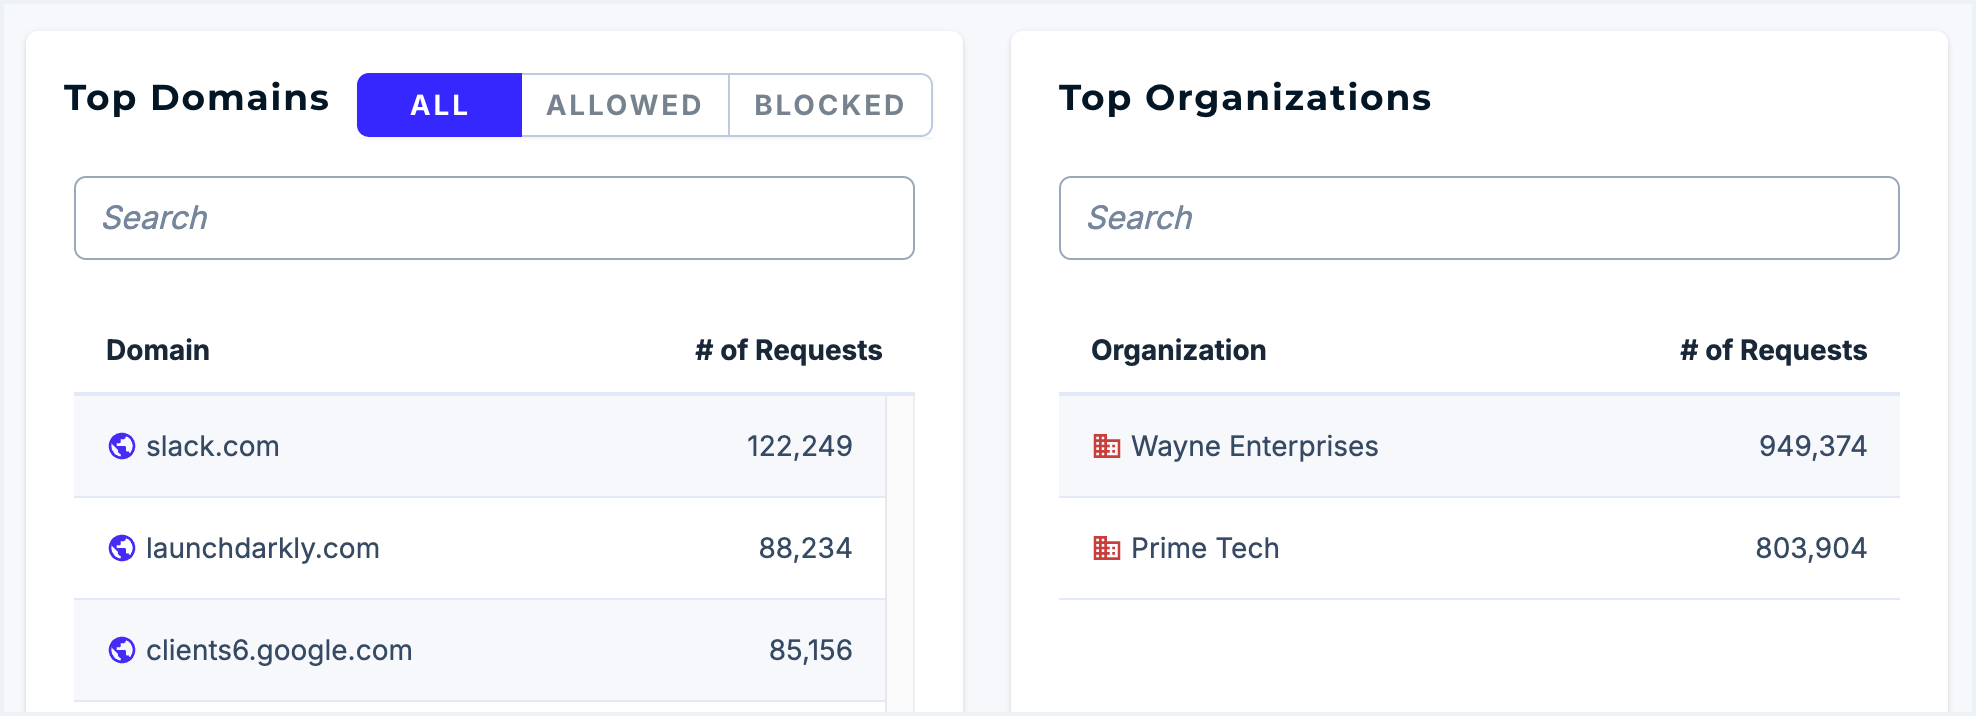The width and height of the screenshot is (1976, 716).
Task: Switch to the ALL domains filter
Action: pyautogui.click(x=440, y=105)
